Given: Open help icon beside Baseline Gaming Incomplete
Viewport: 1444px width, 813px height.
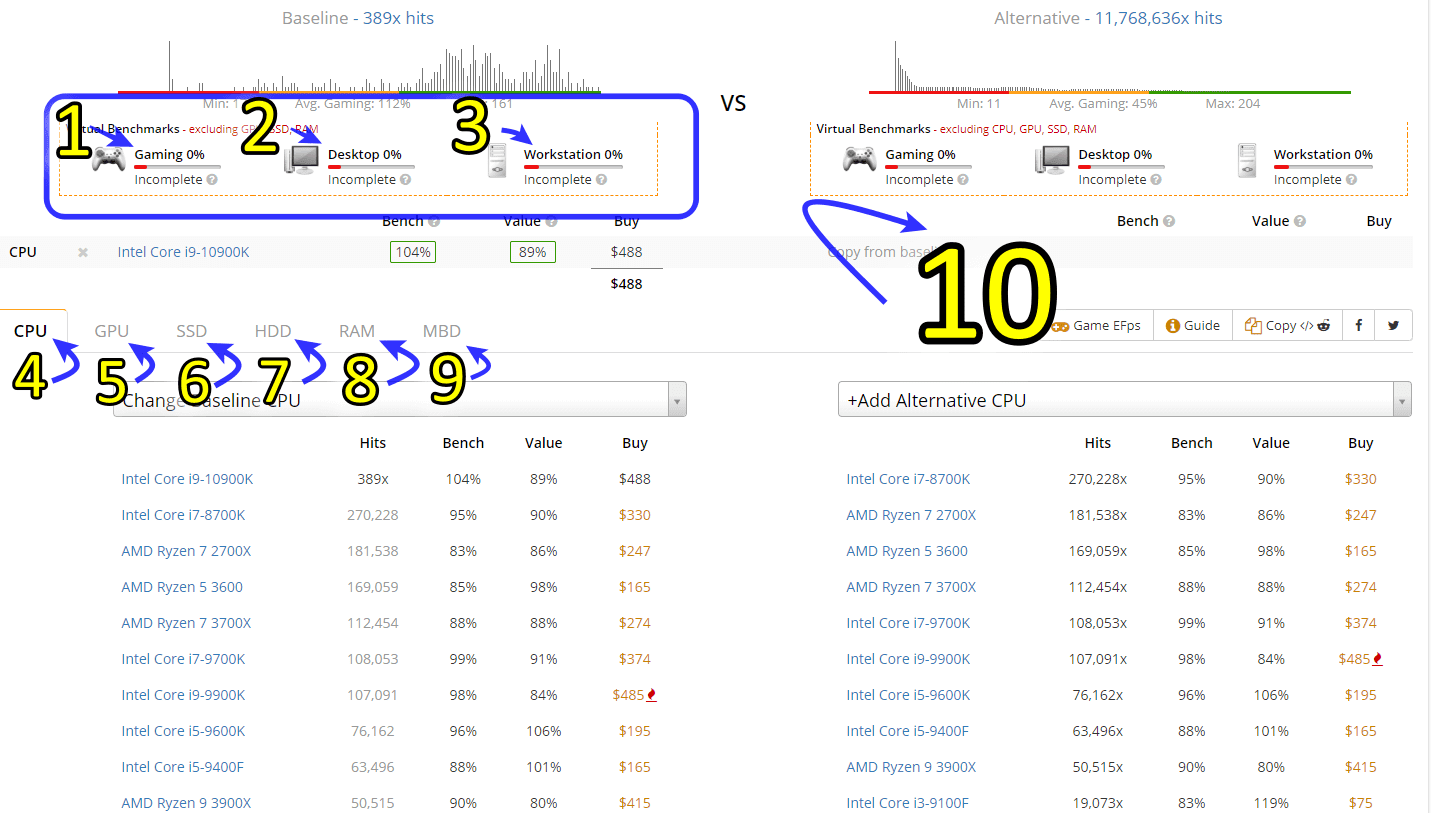Looking at the screenshot, I should pos(212,180).
